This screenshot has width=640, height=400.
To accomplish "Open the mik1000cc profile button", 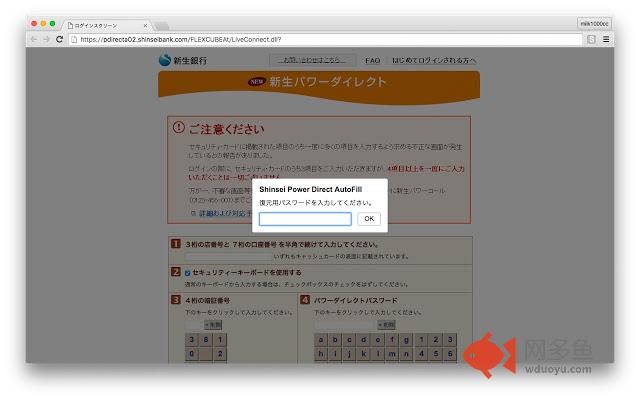I will [x=594, y=24].
